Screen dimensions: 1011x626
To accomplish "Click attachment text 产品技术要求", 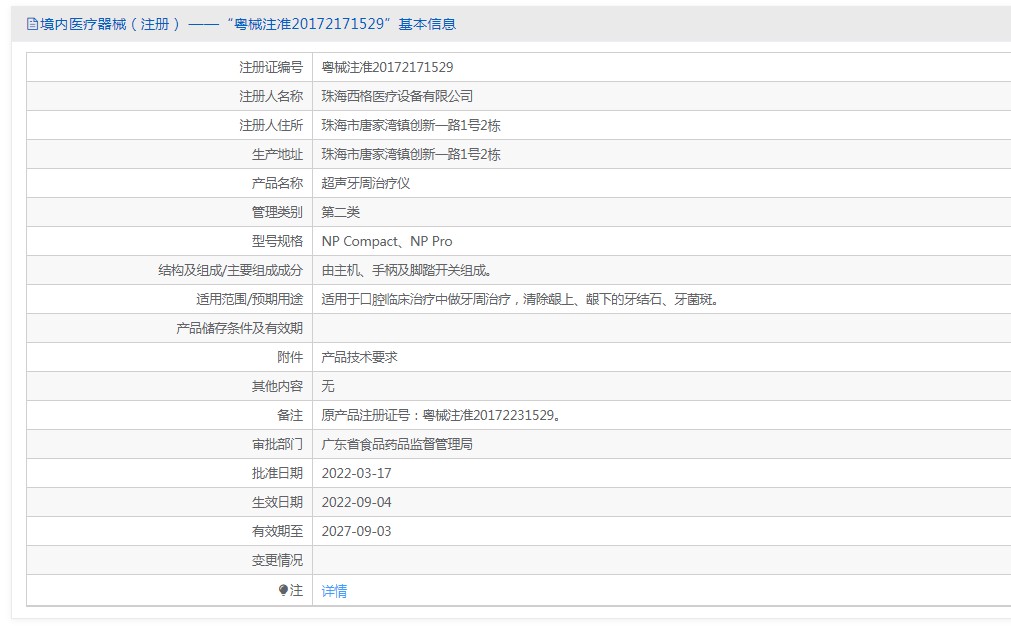I will (360, 357).
